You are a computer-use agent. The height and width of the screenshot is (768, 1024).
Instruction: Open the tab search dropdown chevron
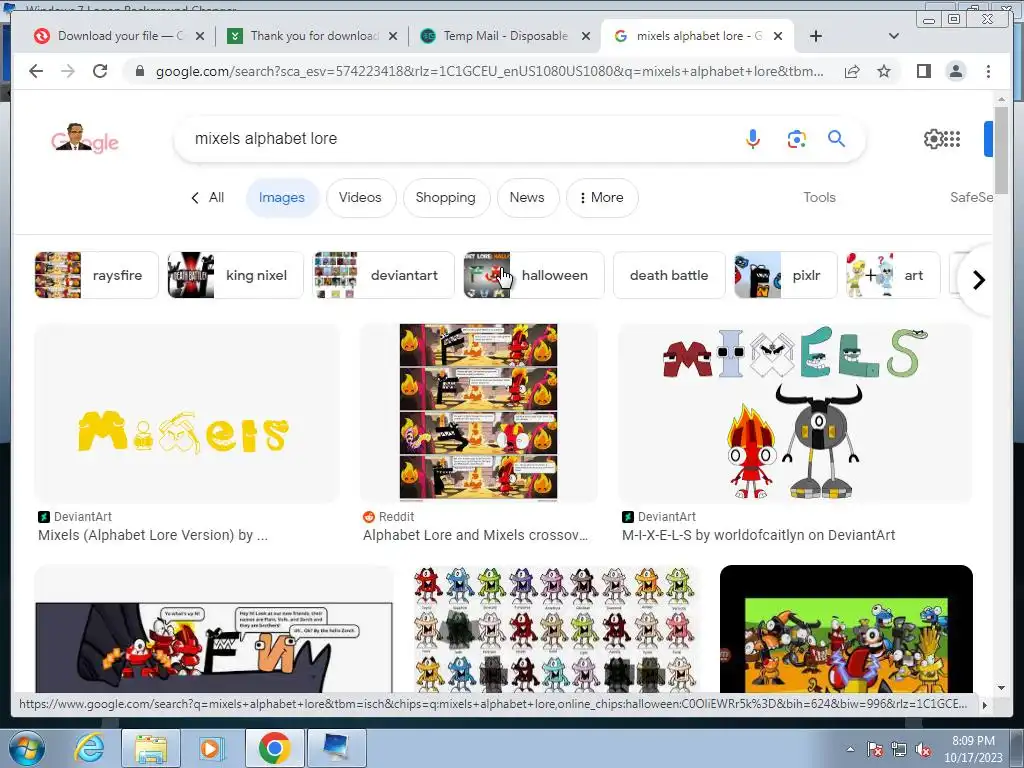point(893,36)
